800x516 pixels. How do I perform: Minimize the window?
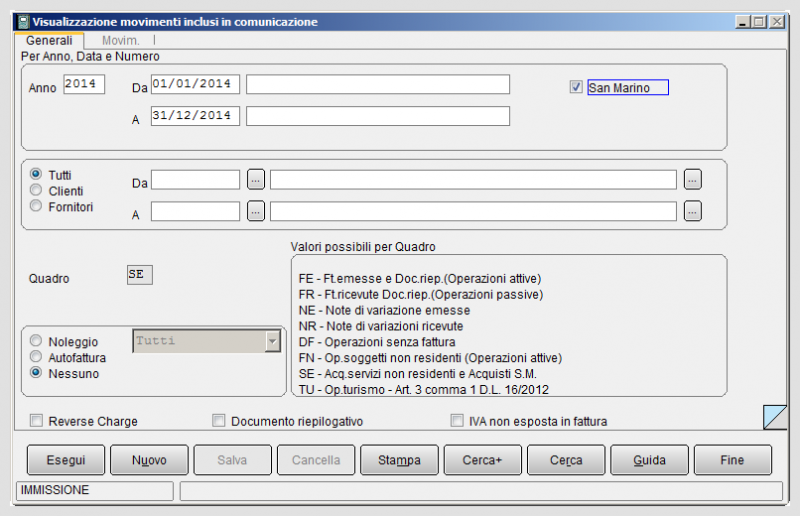(743, 22)
